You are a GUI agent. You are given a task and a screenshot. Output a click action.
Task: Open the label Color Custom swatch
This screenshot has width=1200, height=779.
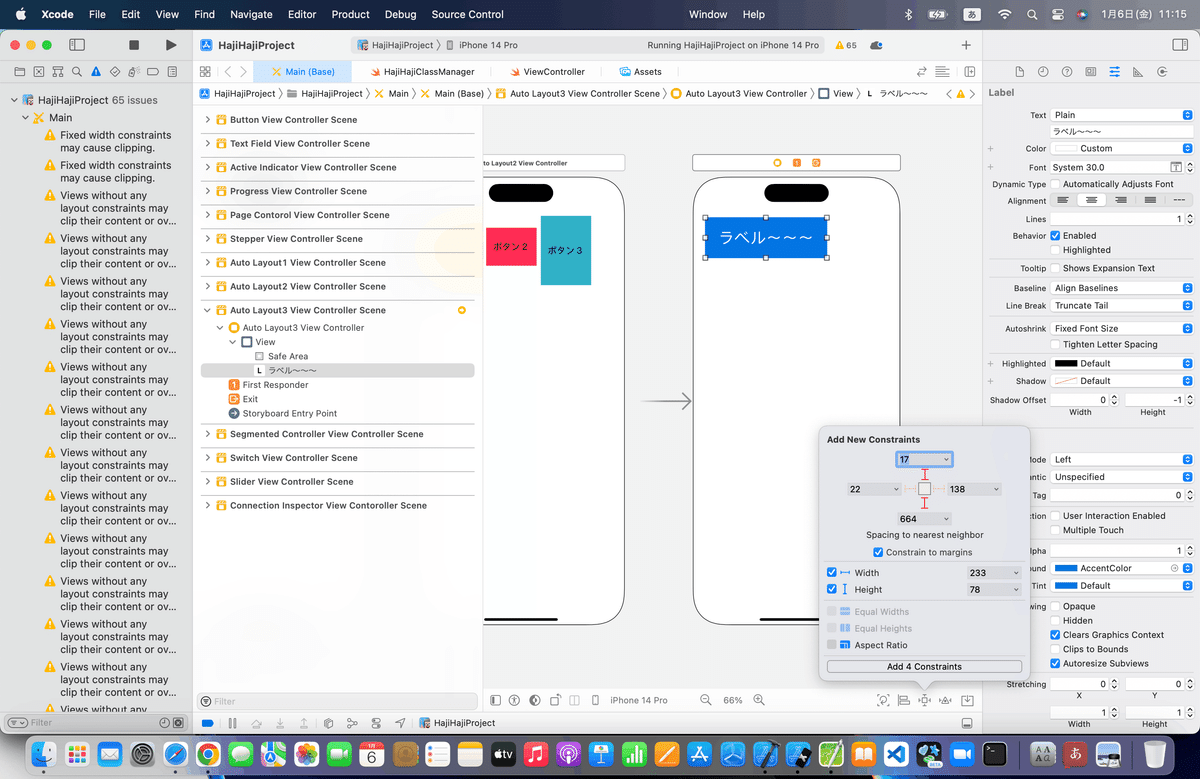(x=1066, y=148)
